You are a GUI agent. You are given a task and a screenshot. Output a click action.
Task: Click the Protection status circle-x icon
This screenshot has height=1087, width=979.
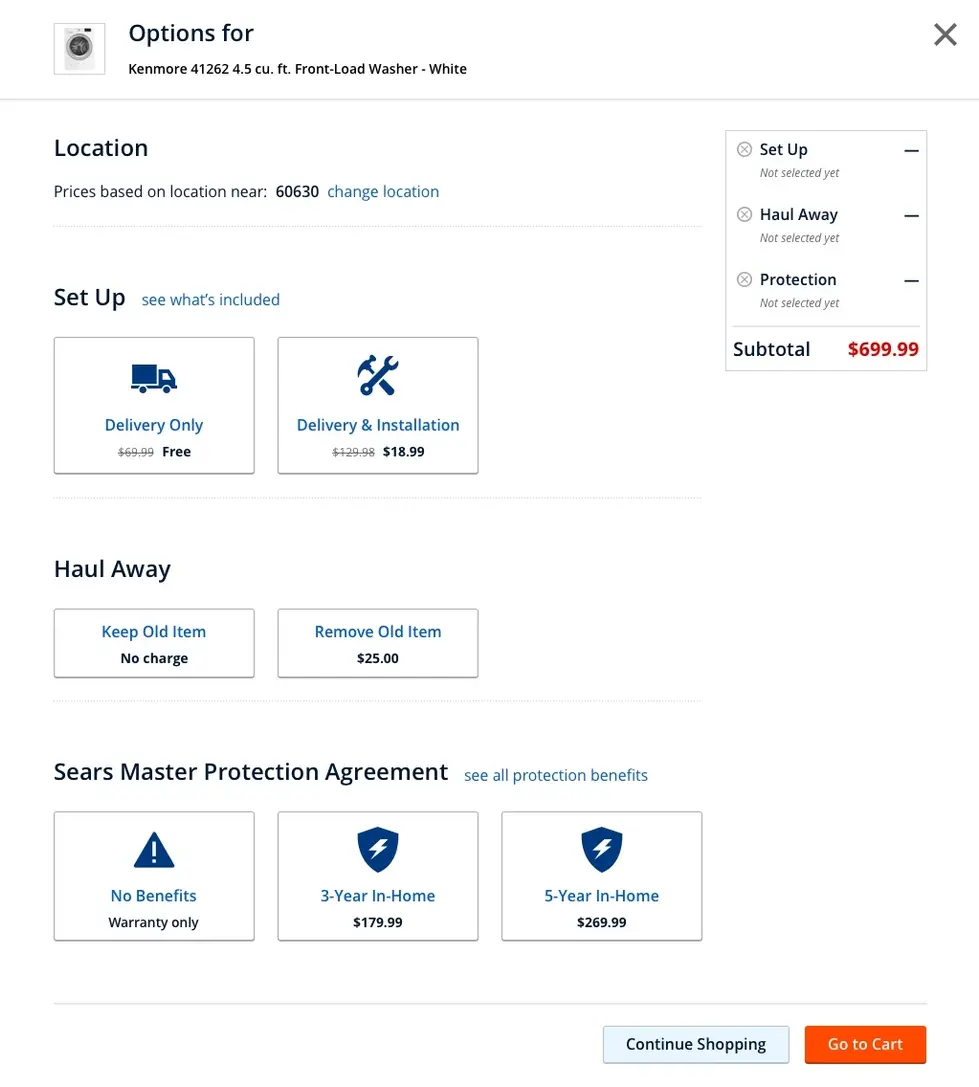pos(744,279)
